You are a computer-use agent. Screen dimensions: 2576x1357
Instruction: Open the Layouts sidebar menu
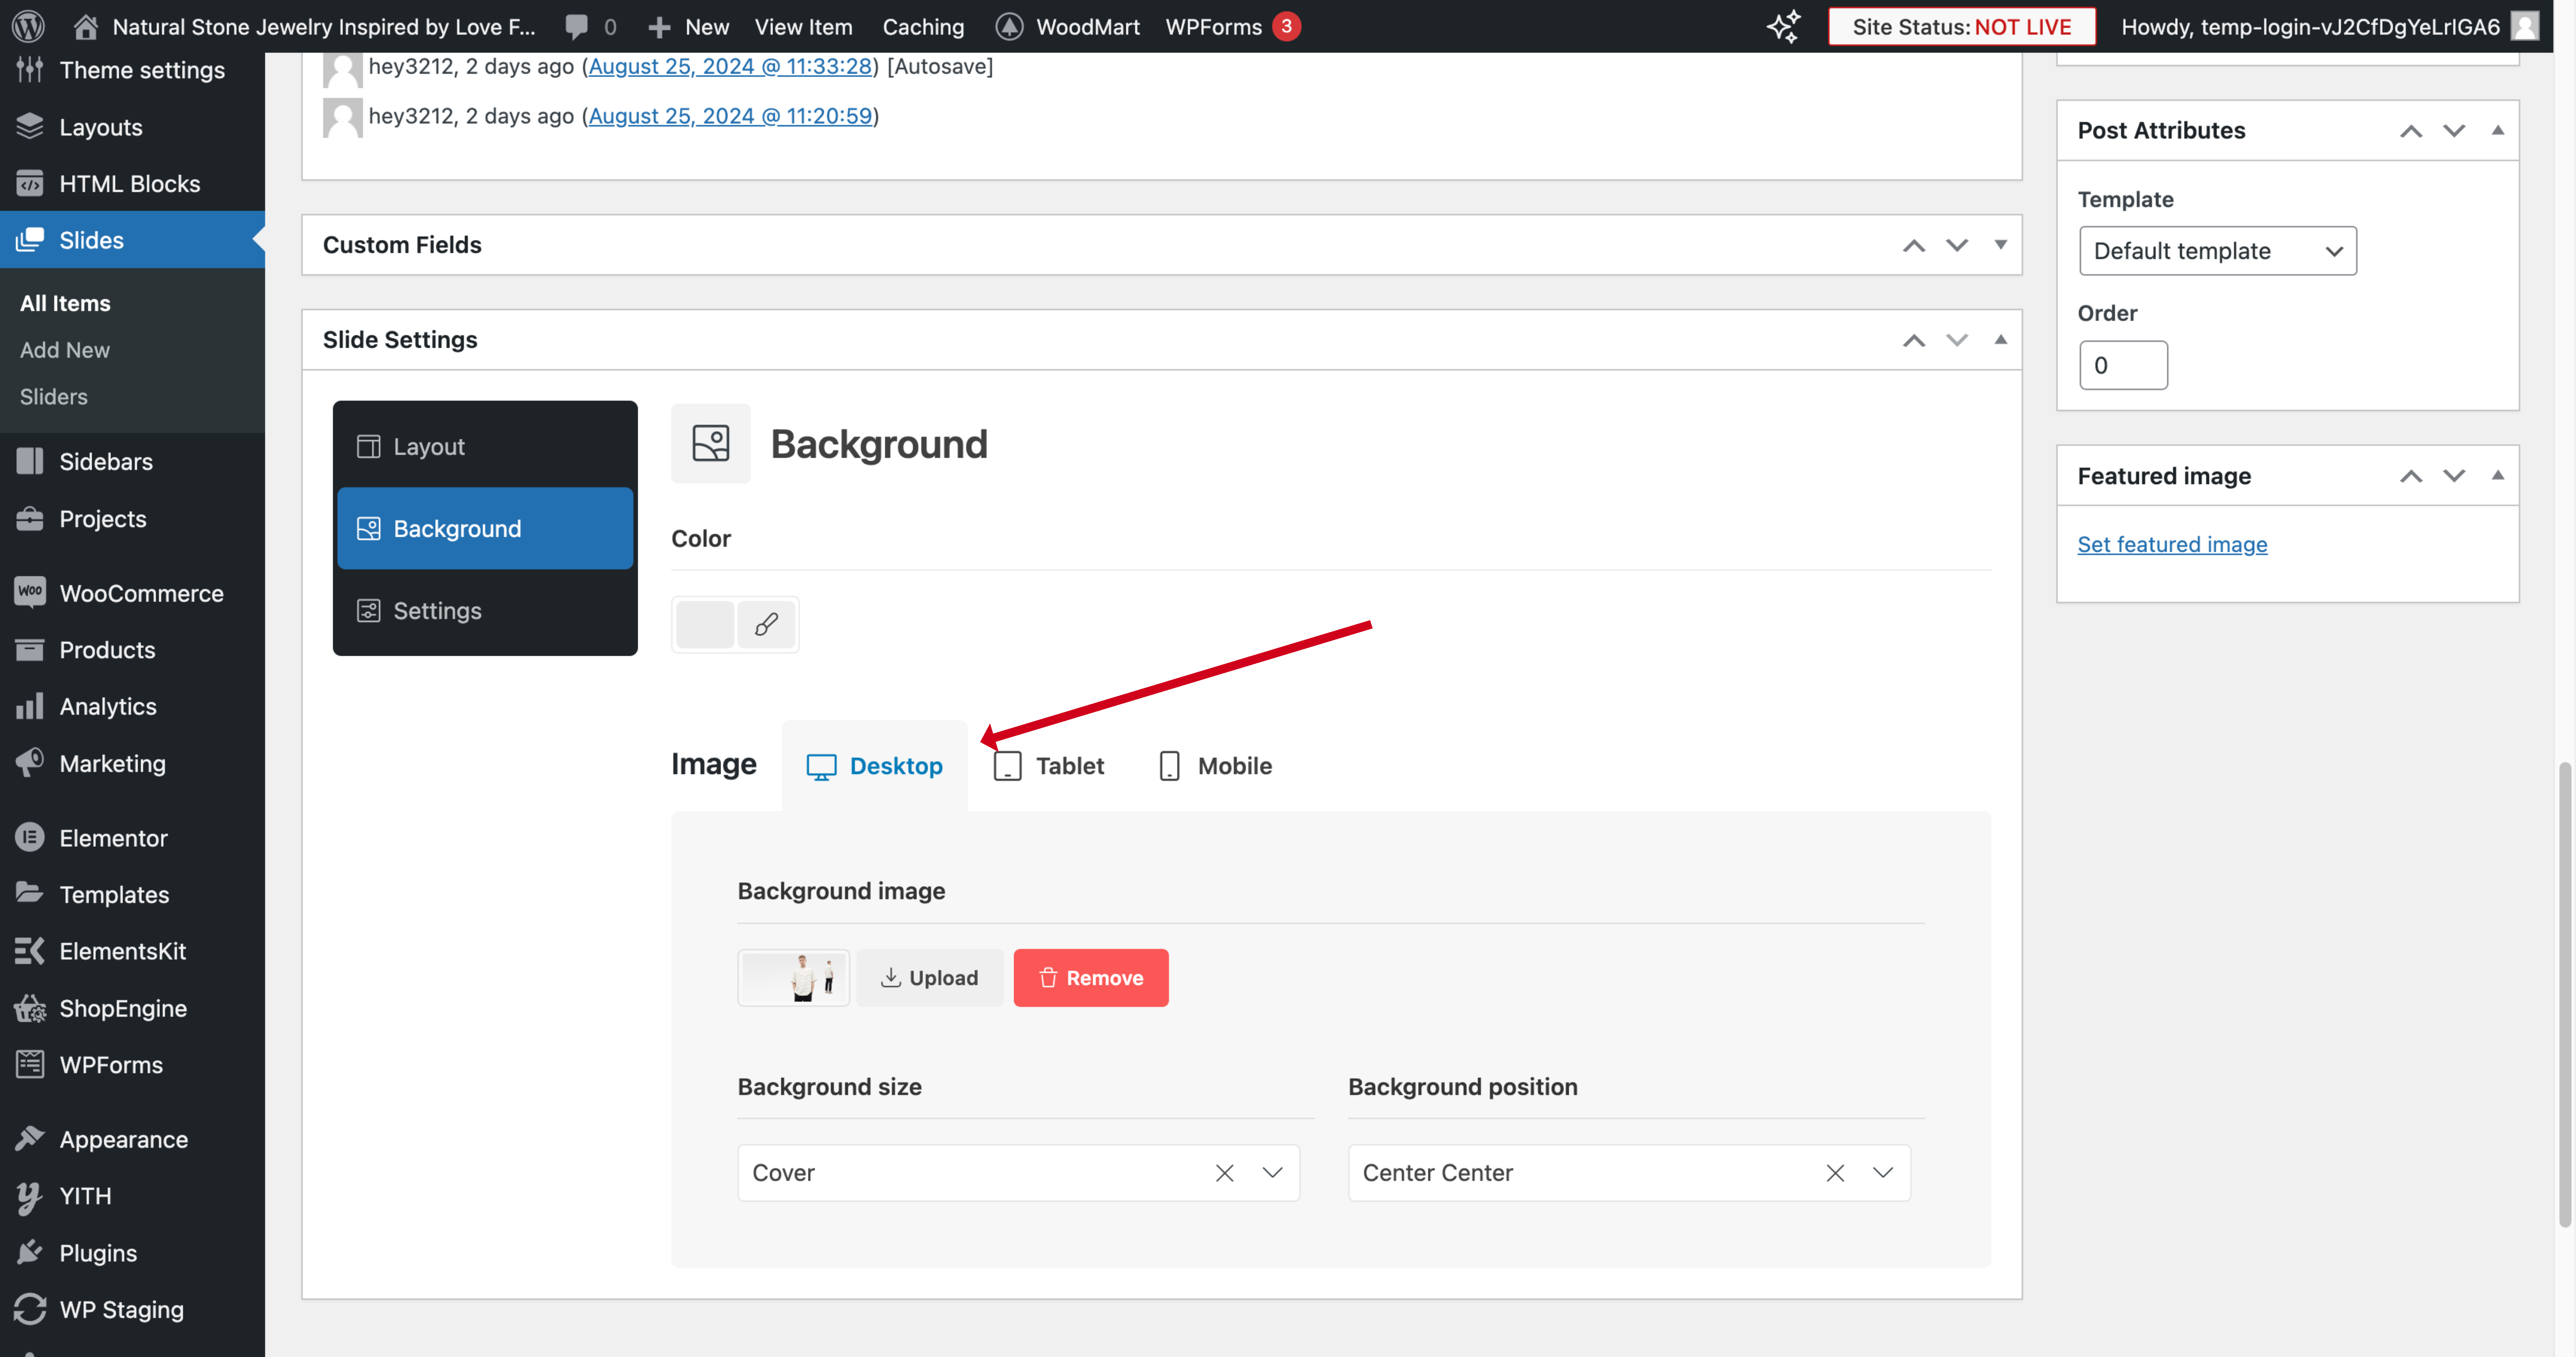point(132,127)
